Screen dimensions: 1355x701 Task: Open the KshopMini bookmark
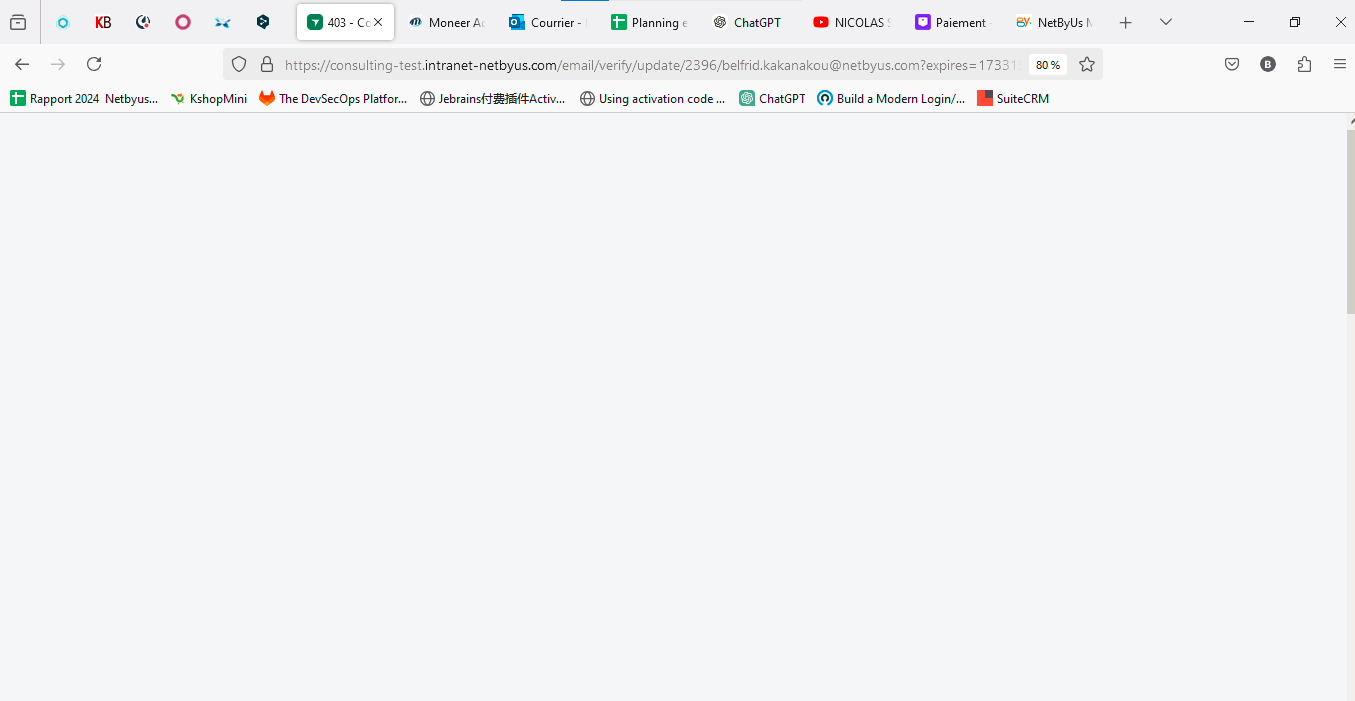click(x=208, y=98)
